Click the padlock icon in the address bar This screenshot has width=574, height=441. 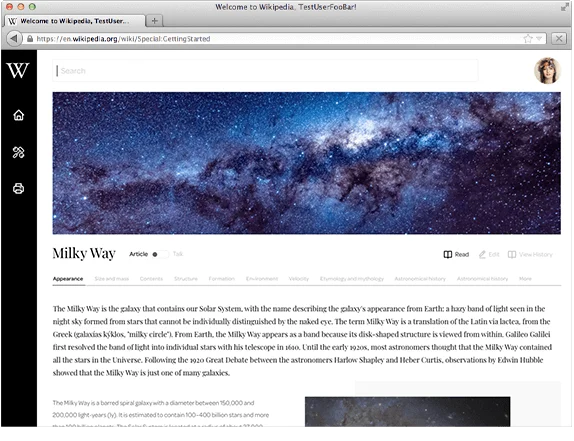point(30,39)
